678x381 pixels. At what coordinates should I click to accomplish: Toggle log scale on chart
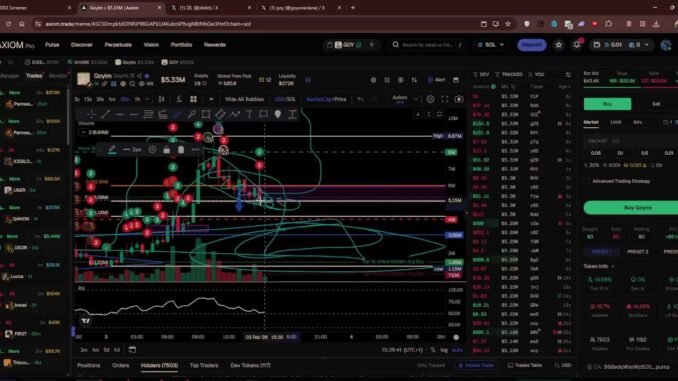444,350
